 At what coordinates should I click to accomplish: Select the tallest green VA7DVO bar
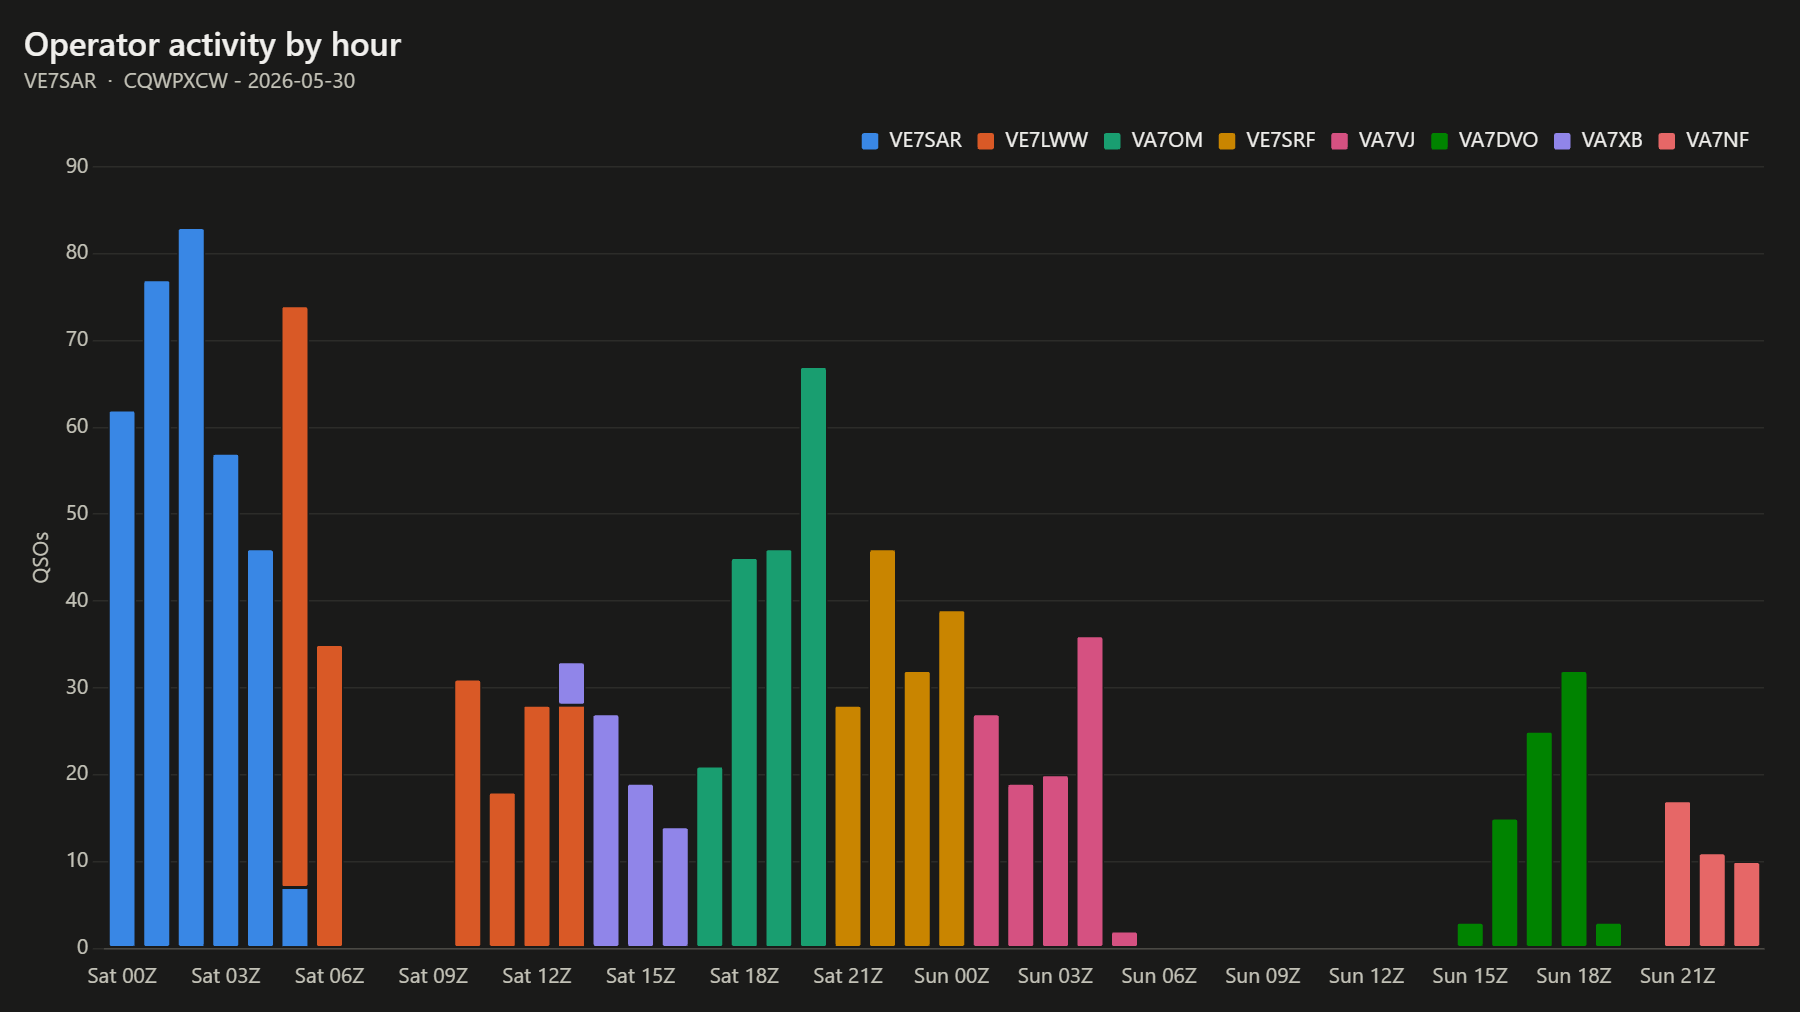[x=1574, y=809]
